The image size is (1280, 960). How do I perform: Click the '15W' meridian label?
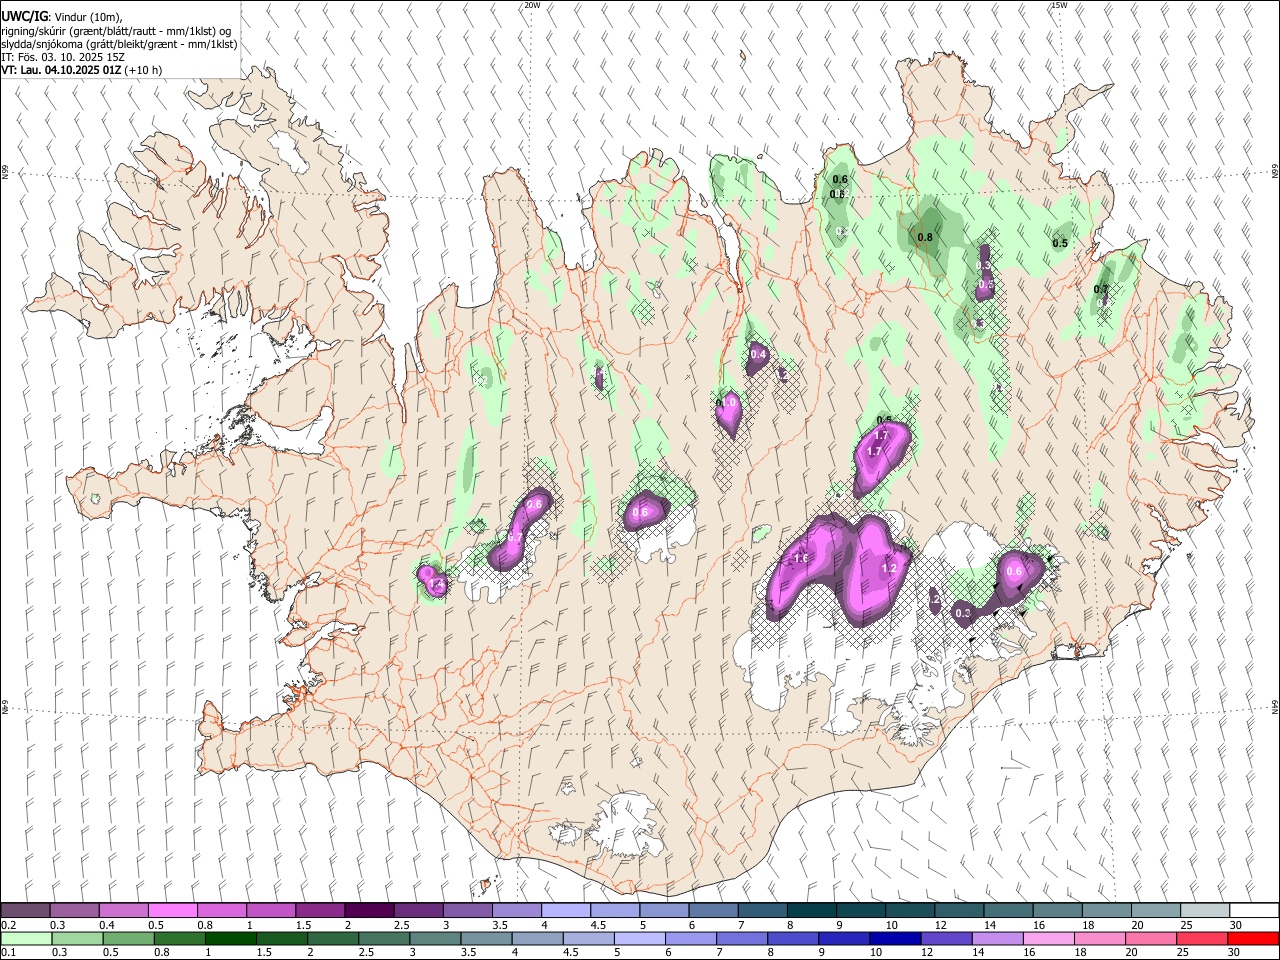pos(1059,5)
